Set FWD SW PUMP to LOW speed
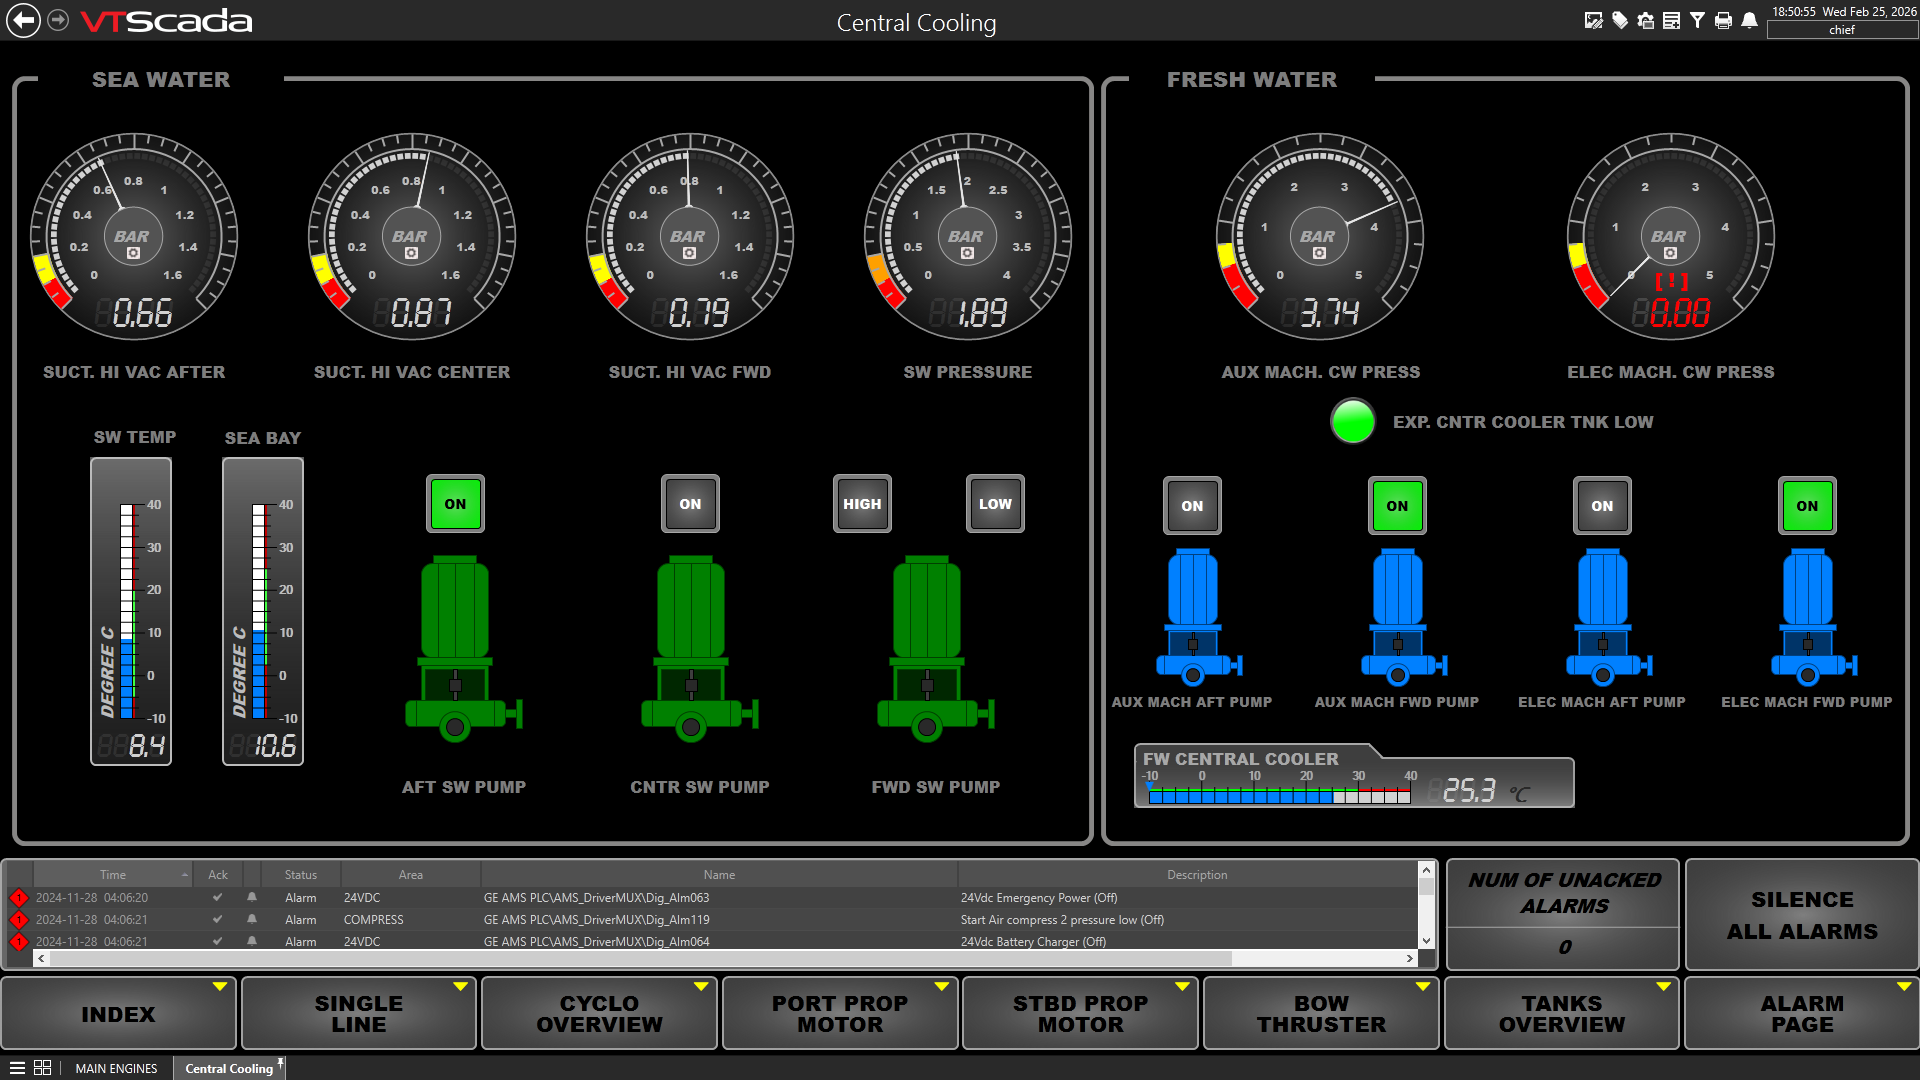The height and width of the screenshot is (1080, 1920). click(995, 504)
